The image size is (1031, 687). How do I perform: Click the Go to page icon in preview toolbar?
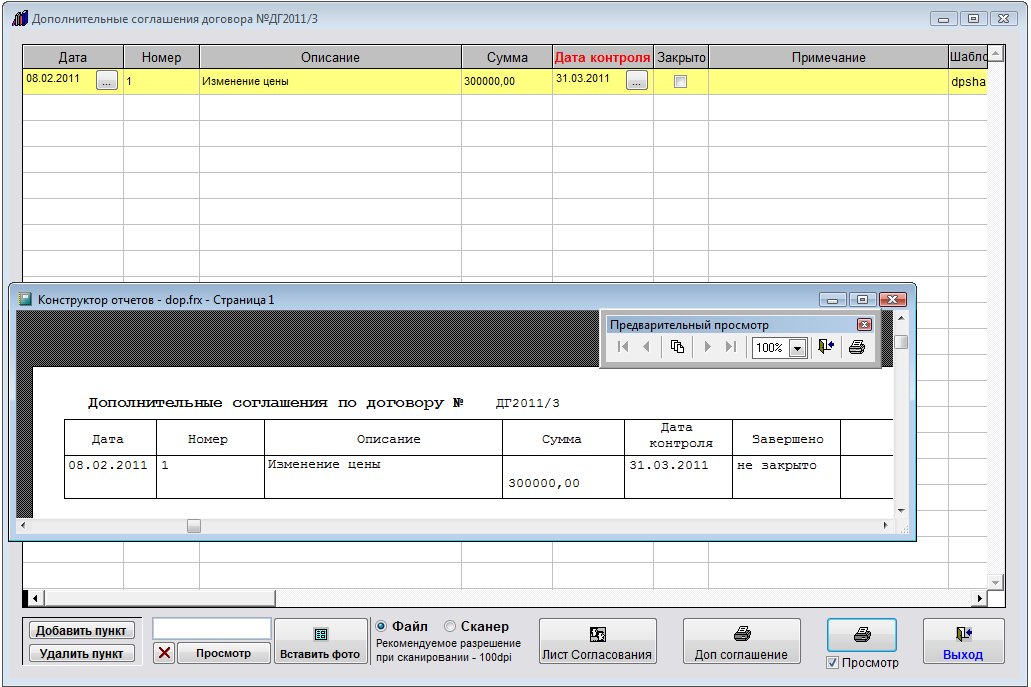677,347
